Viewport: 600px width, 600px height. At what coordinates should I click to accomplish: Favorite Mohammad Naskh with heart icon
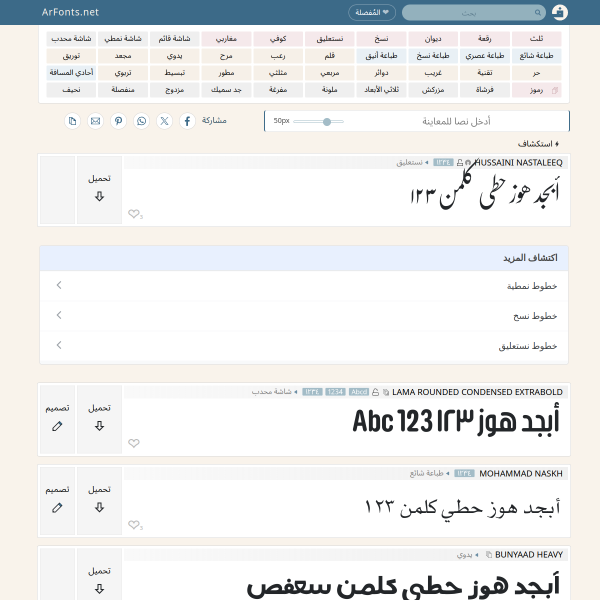(x=134, y=525)
